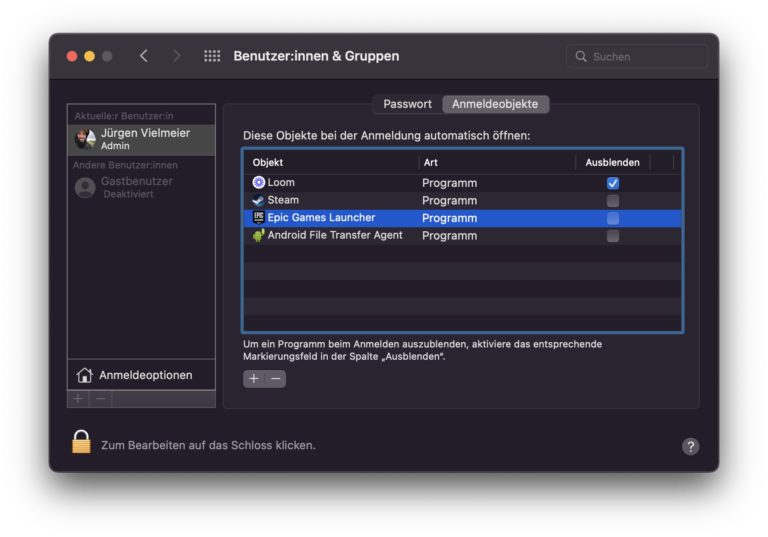This screenshot has width=768, height=537.
Task: Select Gastbenutzer in the user list
Action: click(x=142, y=187)
